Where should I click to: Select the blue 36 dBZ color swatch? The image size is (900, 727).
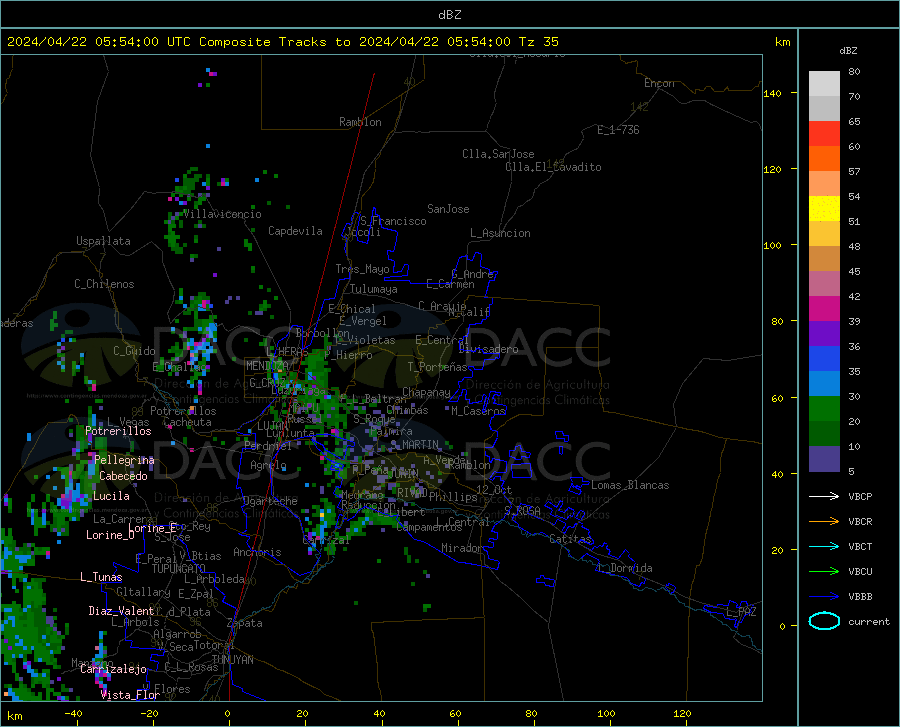(x=824, y=359)
